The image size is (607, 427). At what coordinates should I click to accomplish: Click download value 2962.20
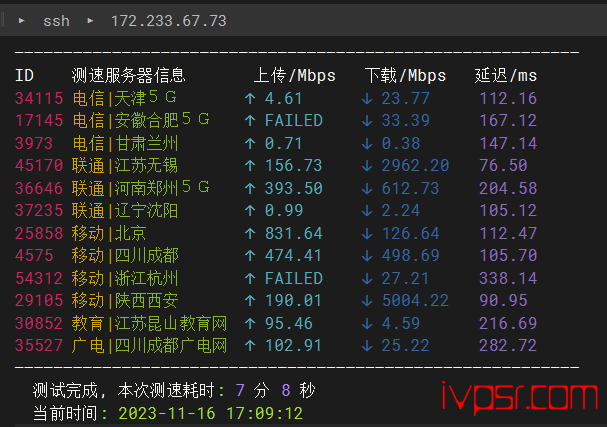[415, 166]
